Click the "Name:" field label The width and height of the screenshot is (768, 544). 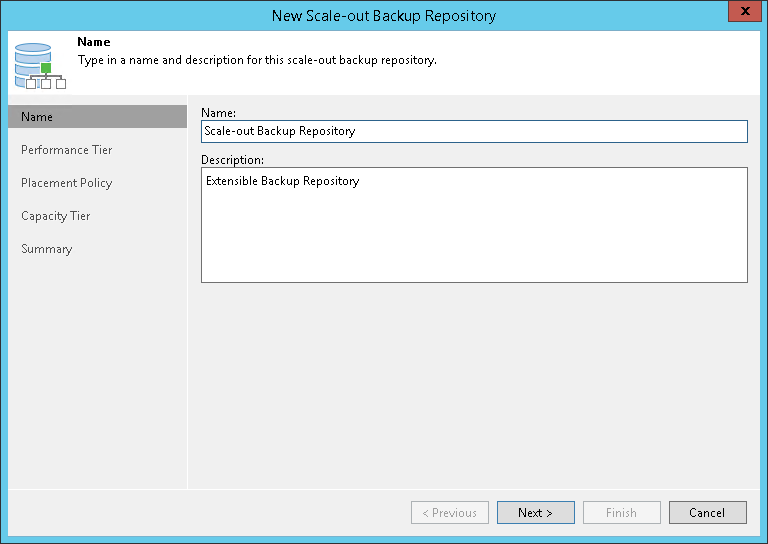[218, 114]
